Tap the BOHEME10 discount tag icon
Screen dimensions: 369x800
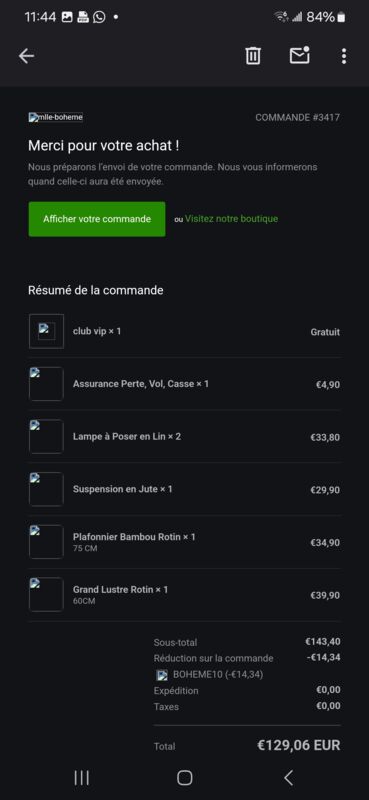click(162, 675)
